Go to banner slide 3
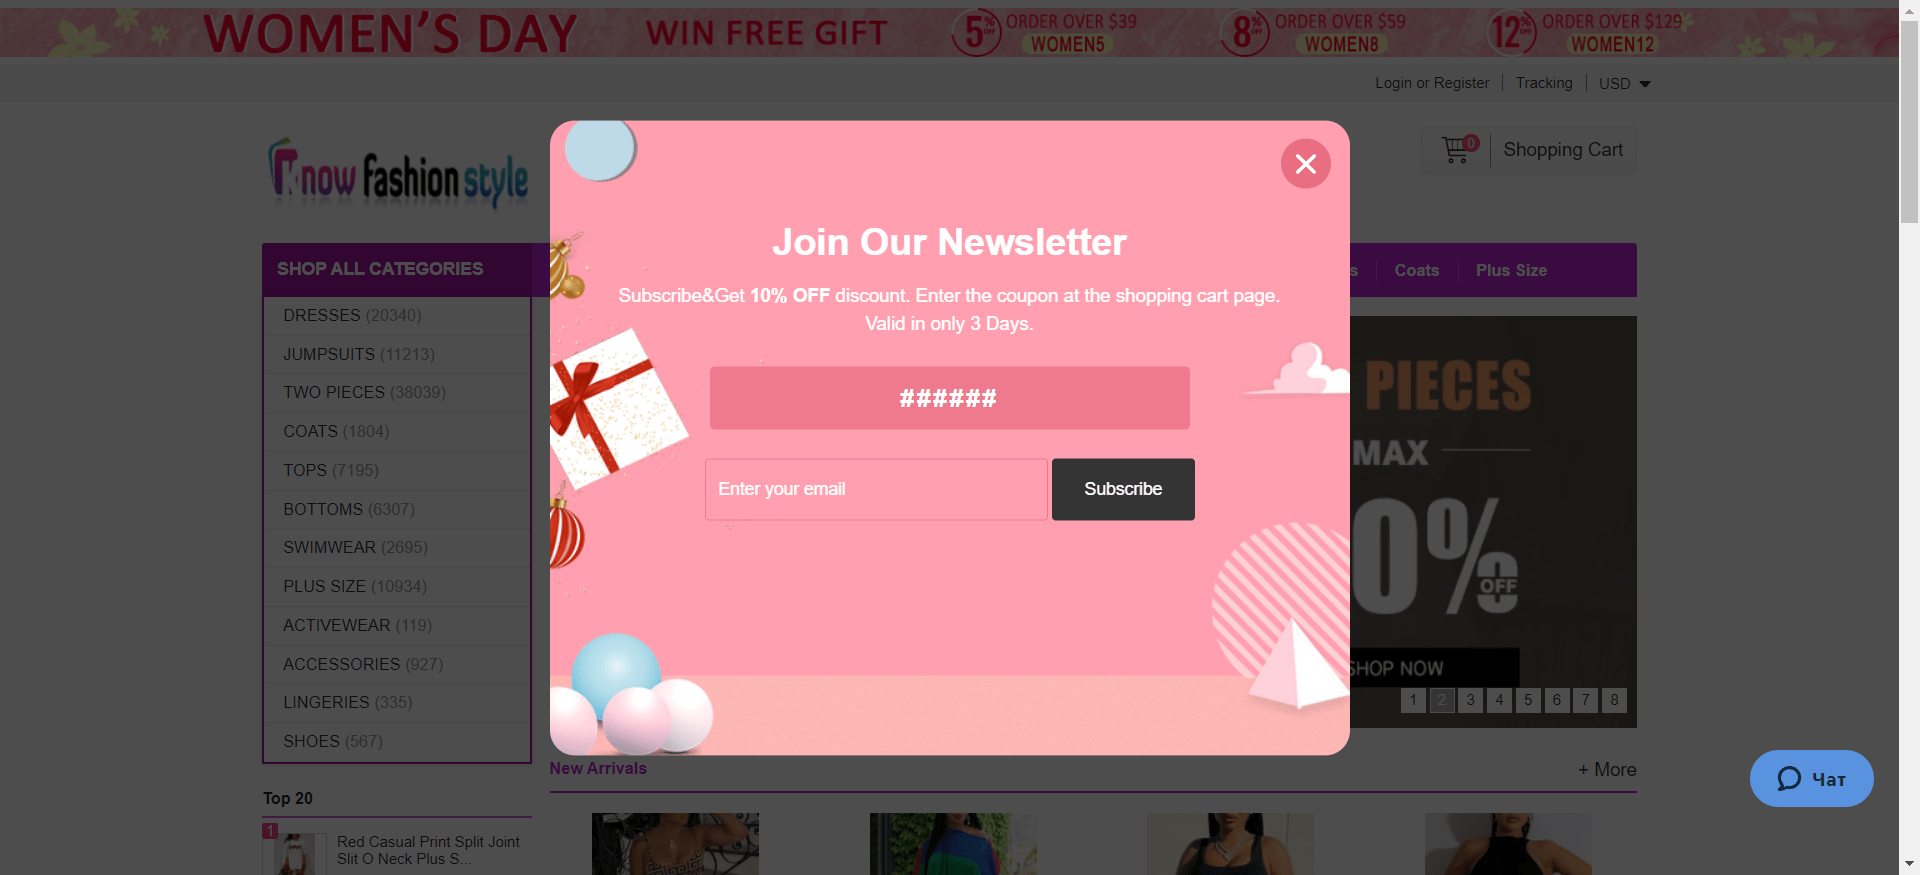1920x875 pixels. pos(1470,700)
